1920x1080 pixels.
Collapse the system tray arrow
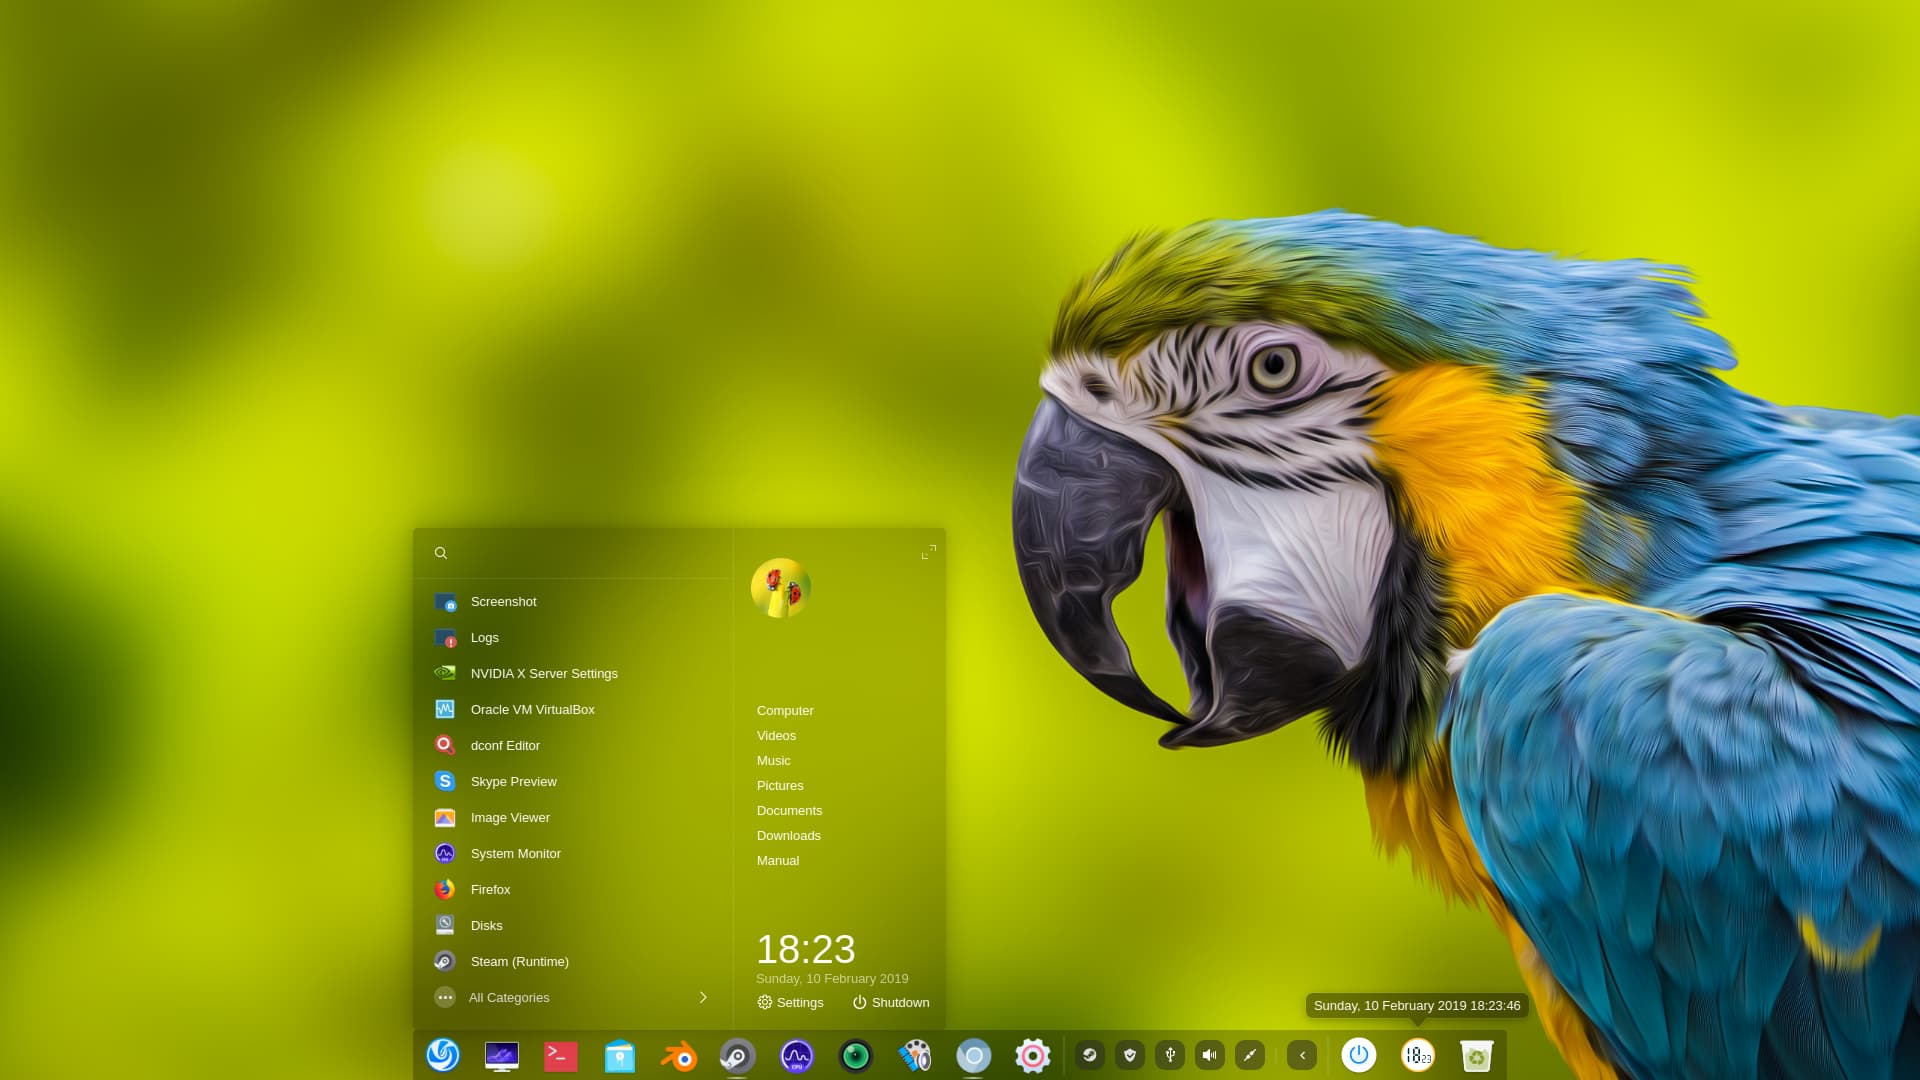click(1302, 1055)
